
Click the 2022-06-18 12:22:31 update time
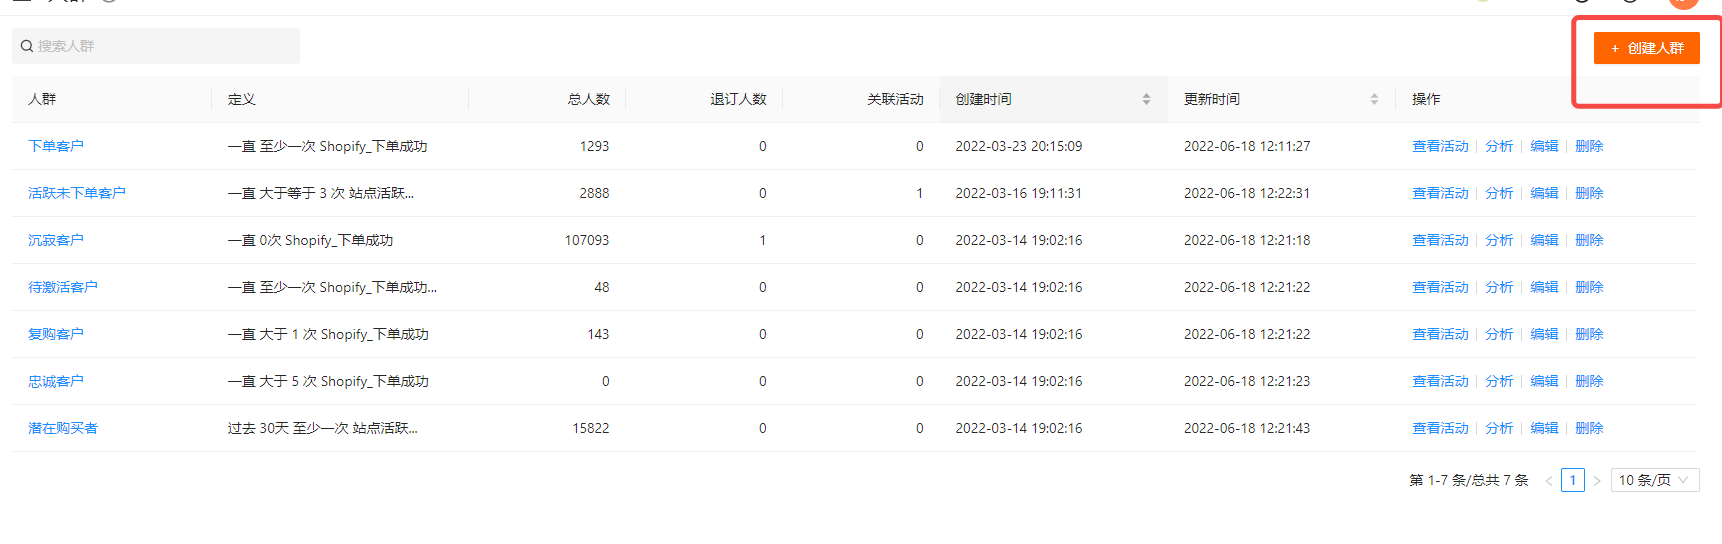pos(1247,193)
